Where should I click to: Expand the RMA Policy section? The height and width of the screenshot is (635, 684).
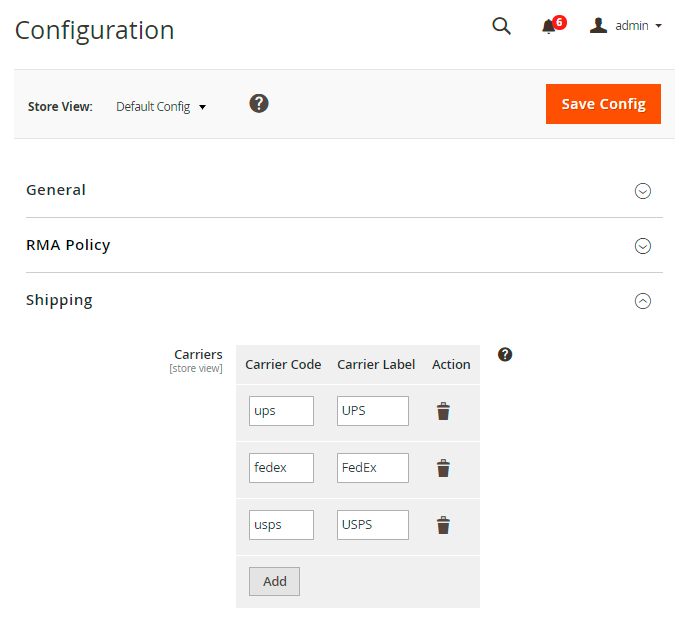click(643, 246)
